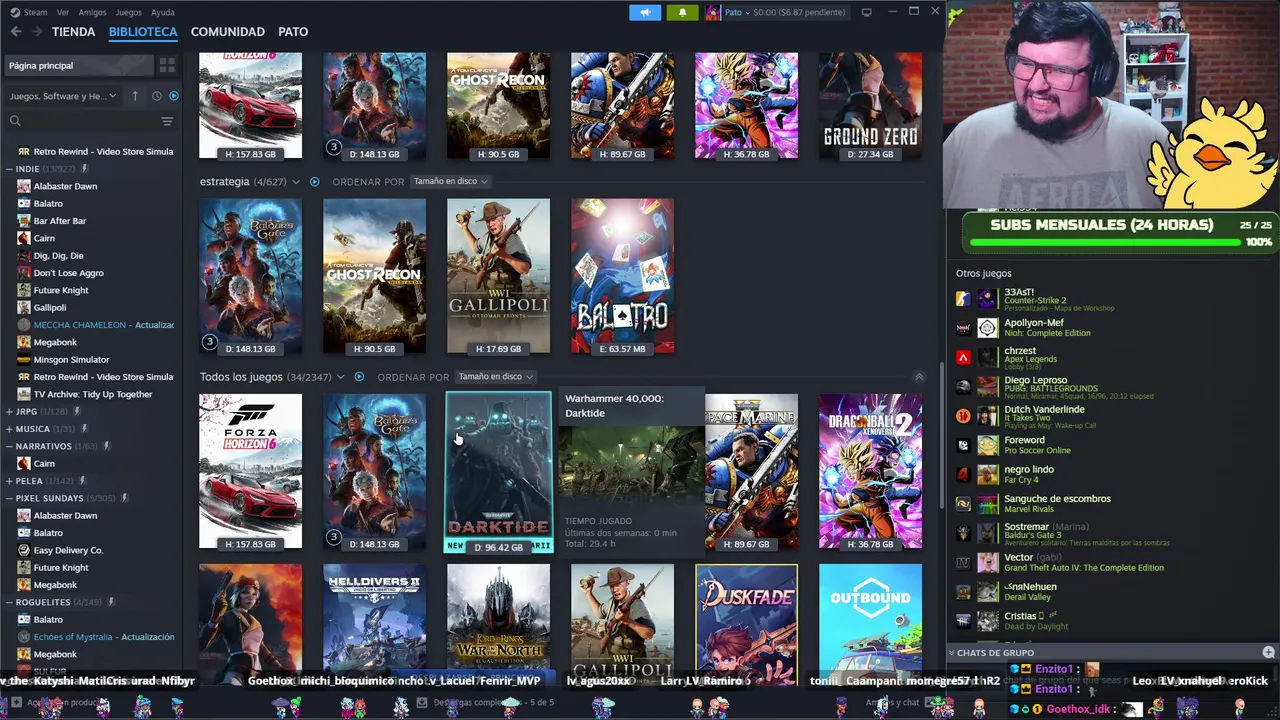Click the lightning icon next to INDIE

[x=85, y=169]
